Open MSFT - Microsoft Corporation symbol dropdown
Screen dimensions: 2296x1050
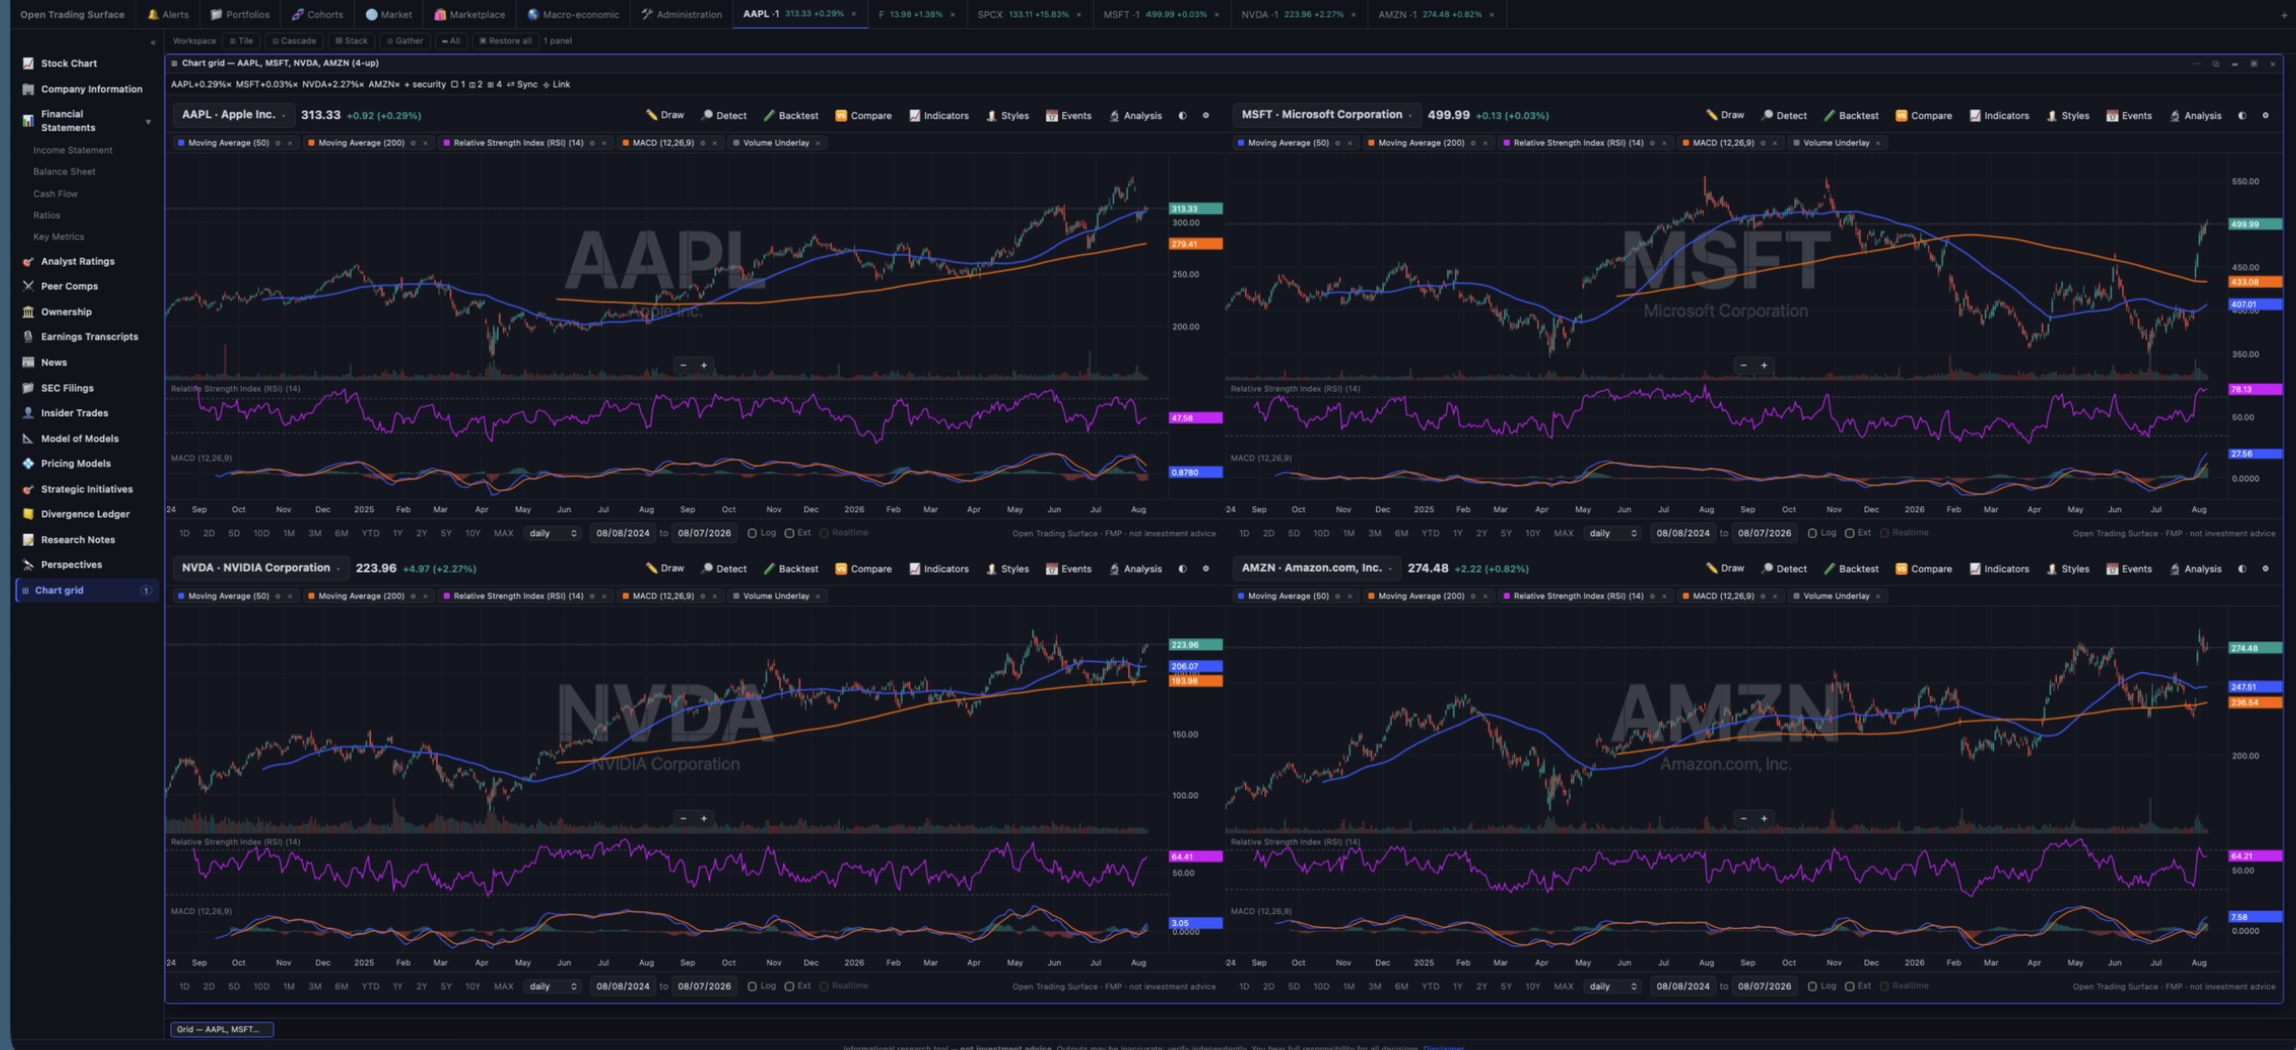(1327, 115)
